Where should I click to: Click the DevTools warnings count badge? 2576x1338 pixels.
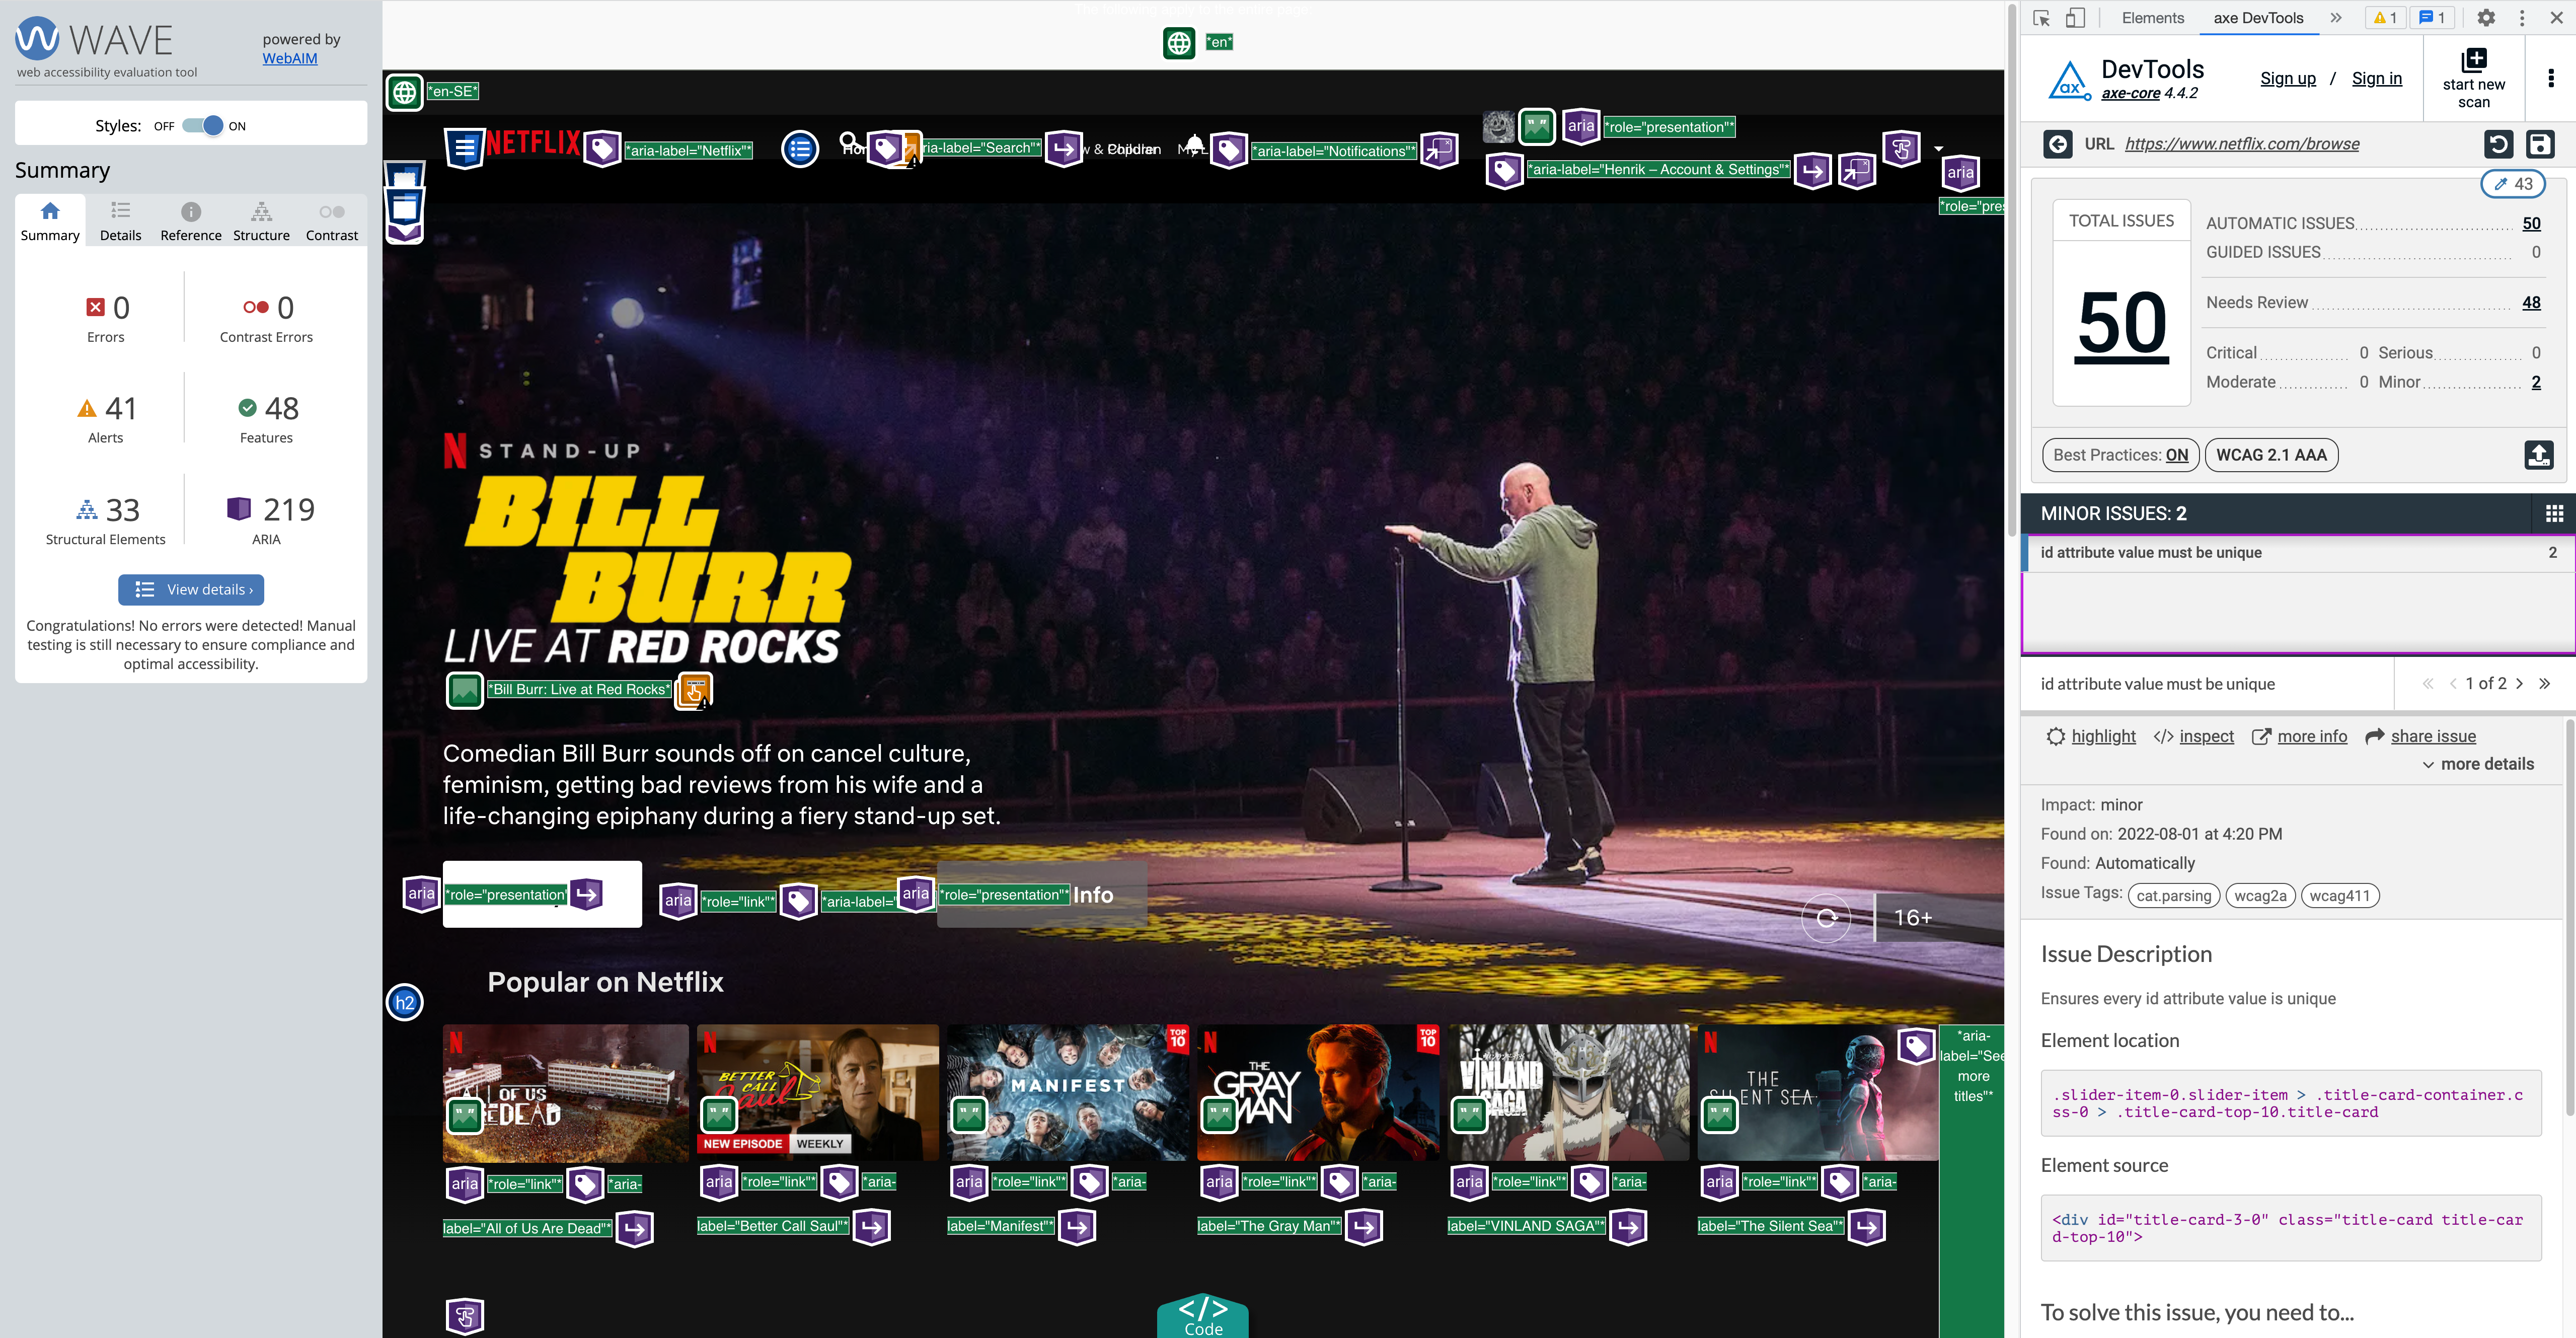(x=2385, y=18)
